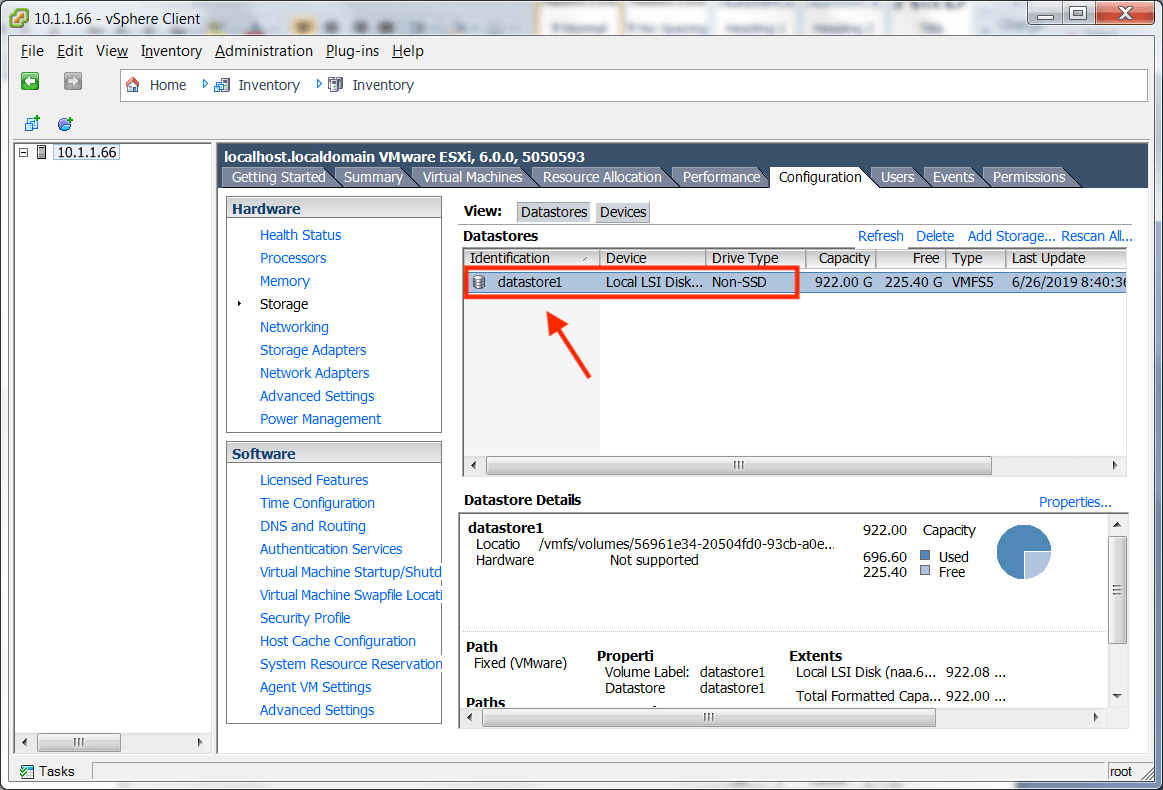Open Agent VM Settings link

point(315,687)
